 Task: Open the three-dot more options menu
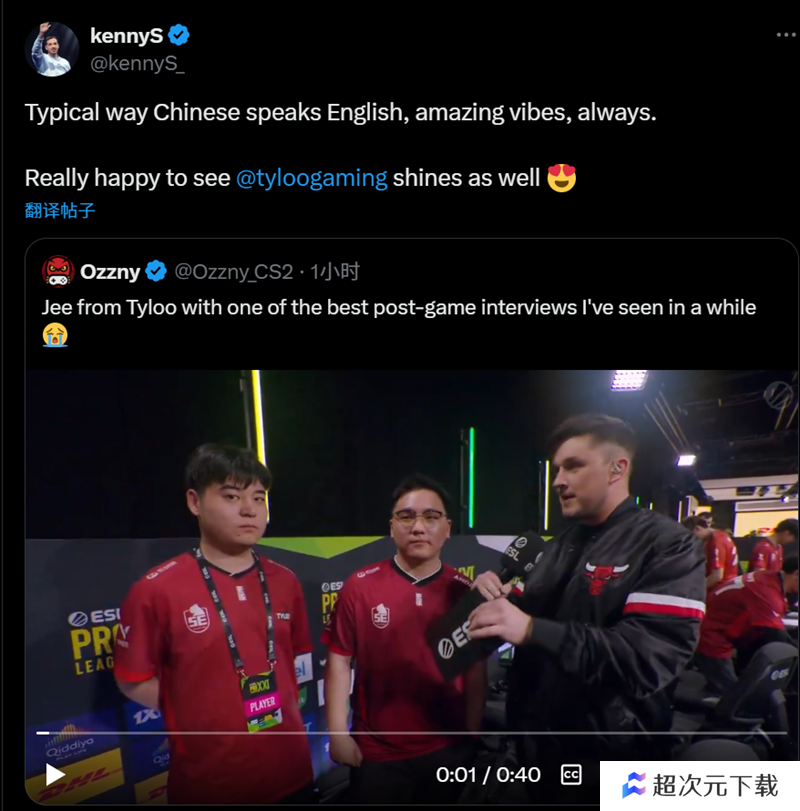tap(786, 35)
